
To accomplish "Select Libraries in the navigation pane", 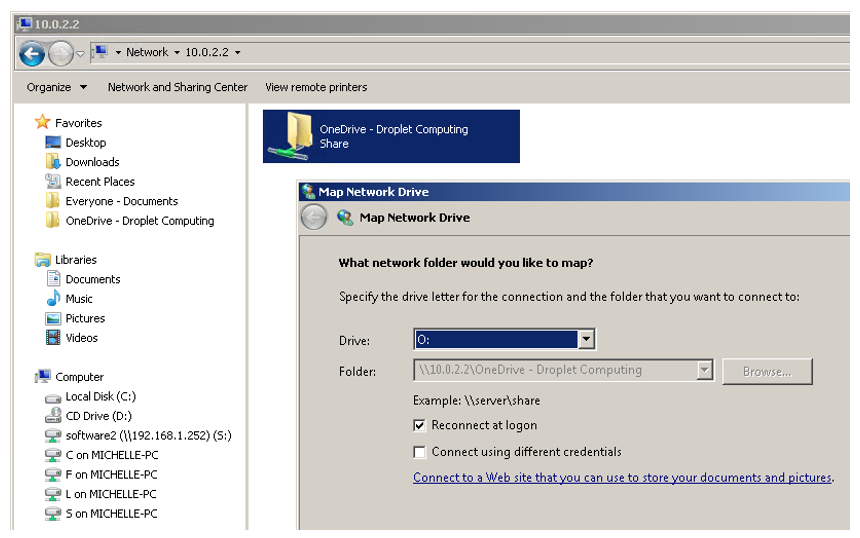I will tap(76, 260).
